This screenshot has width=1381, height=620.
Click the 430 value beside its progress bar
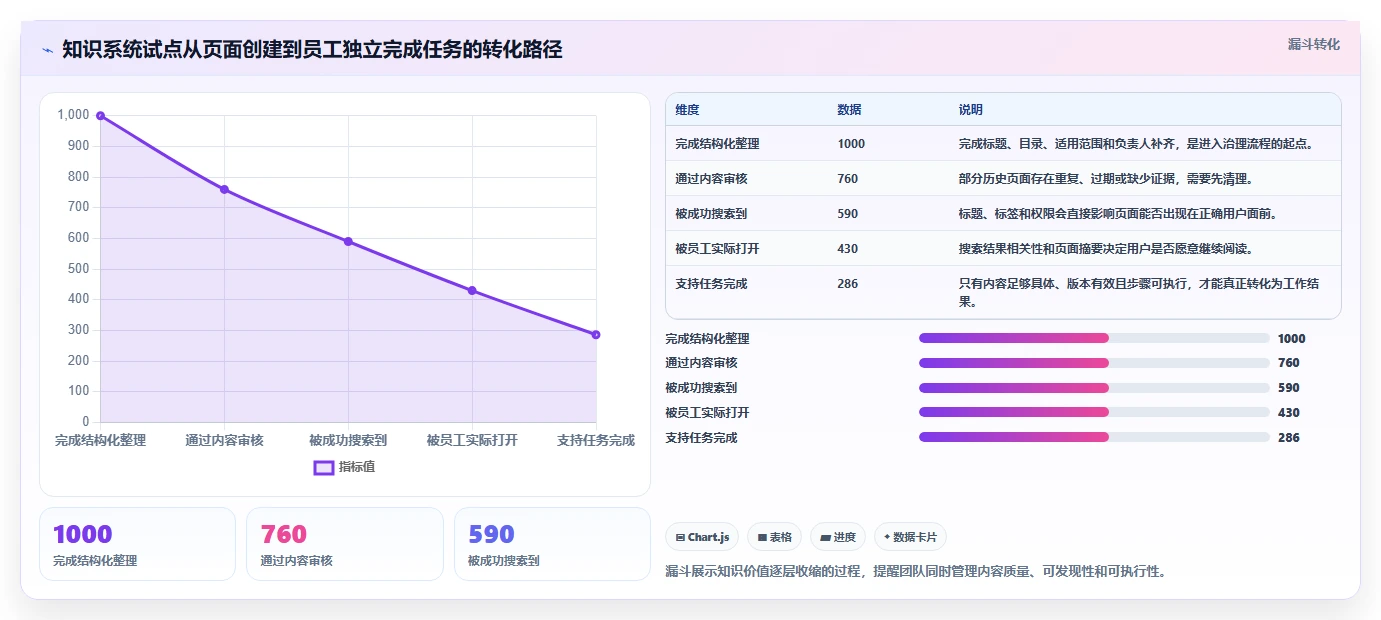[x=1288, y=412]
